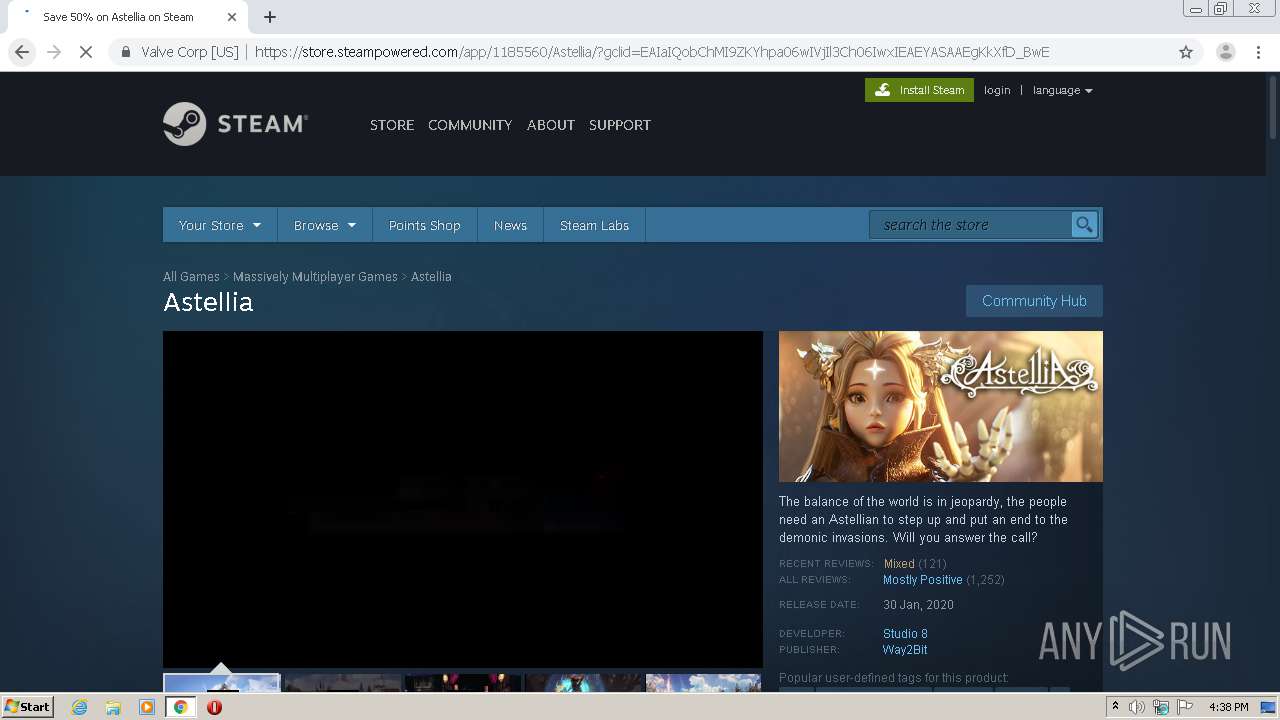Close the Astellia Steam browser tab

[x=232, y=17]
